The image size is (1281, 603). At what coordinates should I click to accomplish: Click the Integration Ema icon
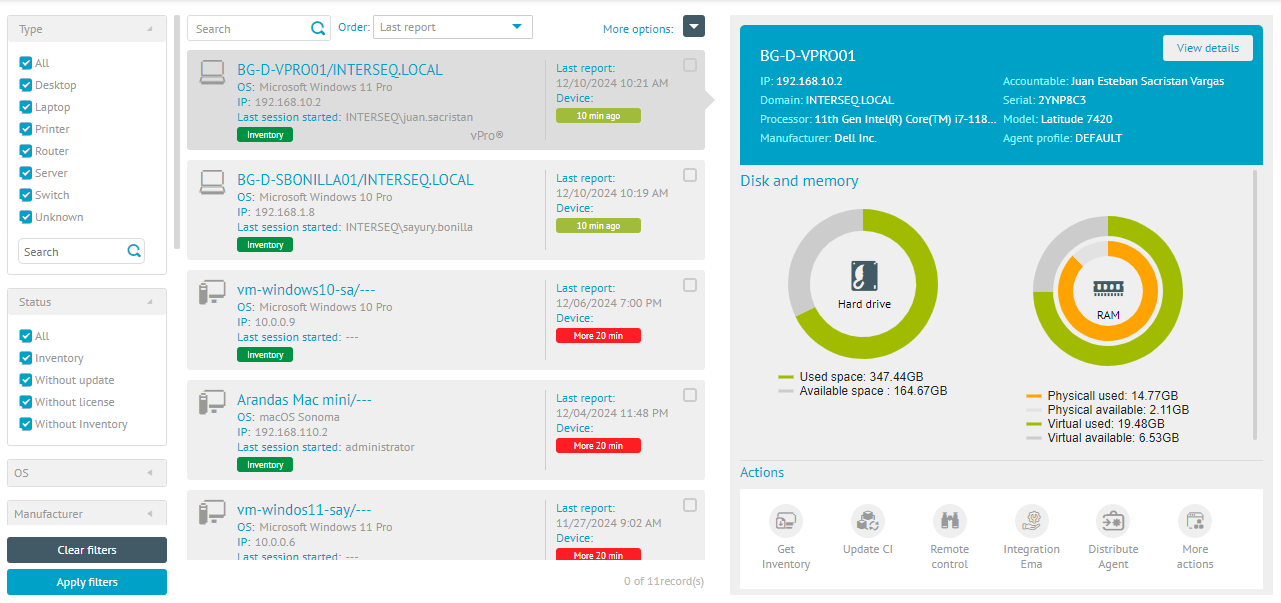tap(1031, 521)
